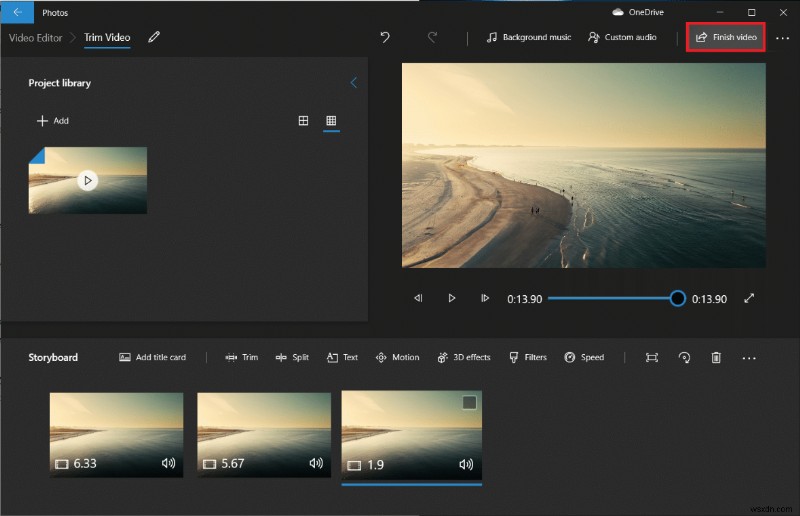The image size is (800, 516).
Task: Click the Finish video button
Action: click(726, 37)
